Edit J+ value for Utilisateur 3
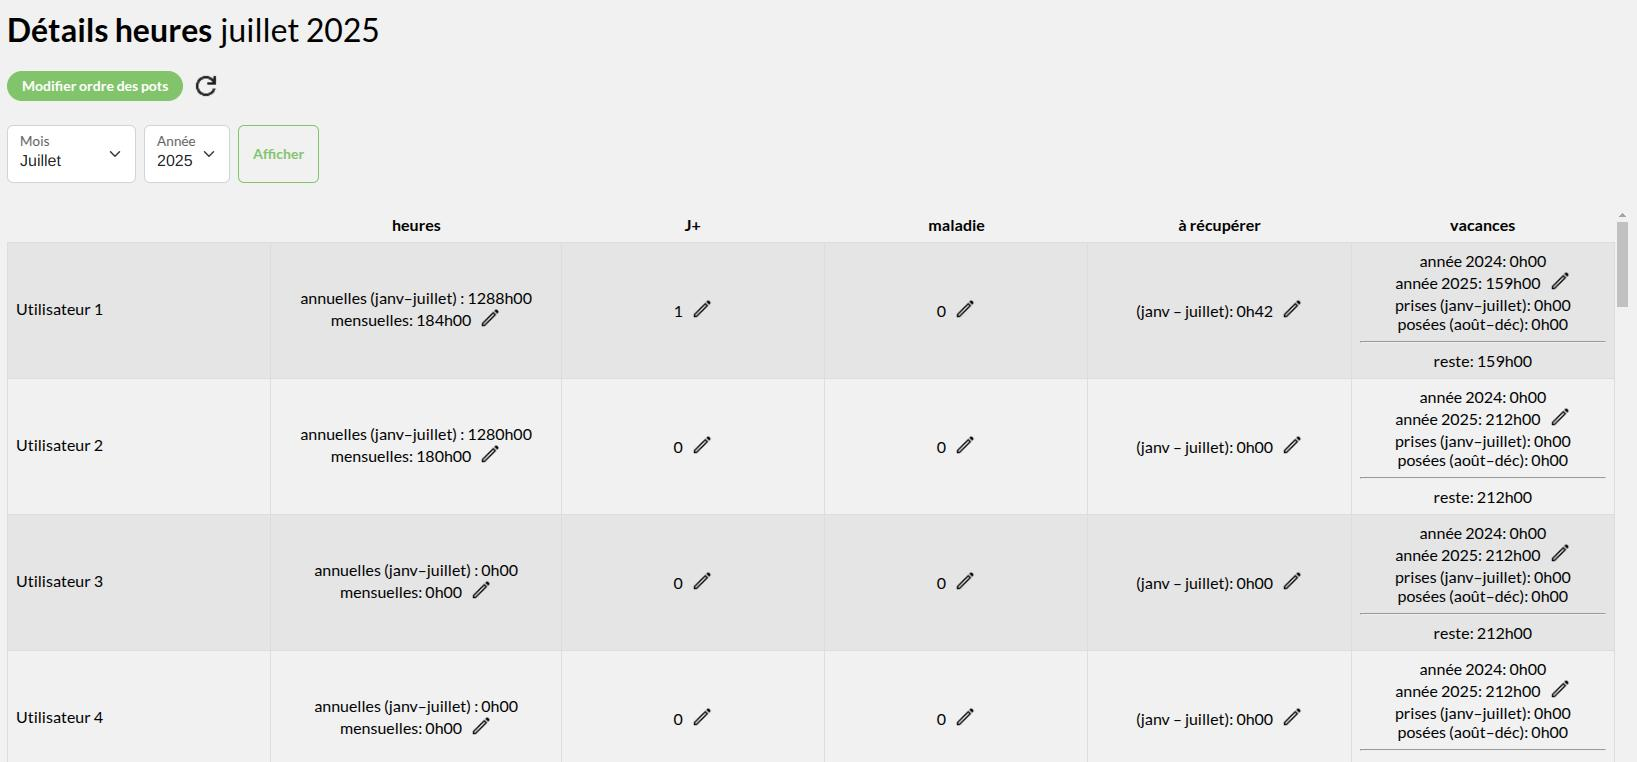The image size is (1637, 762). click(x=702, y=582)
